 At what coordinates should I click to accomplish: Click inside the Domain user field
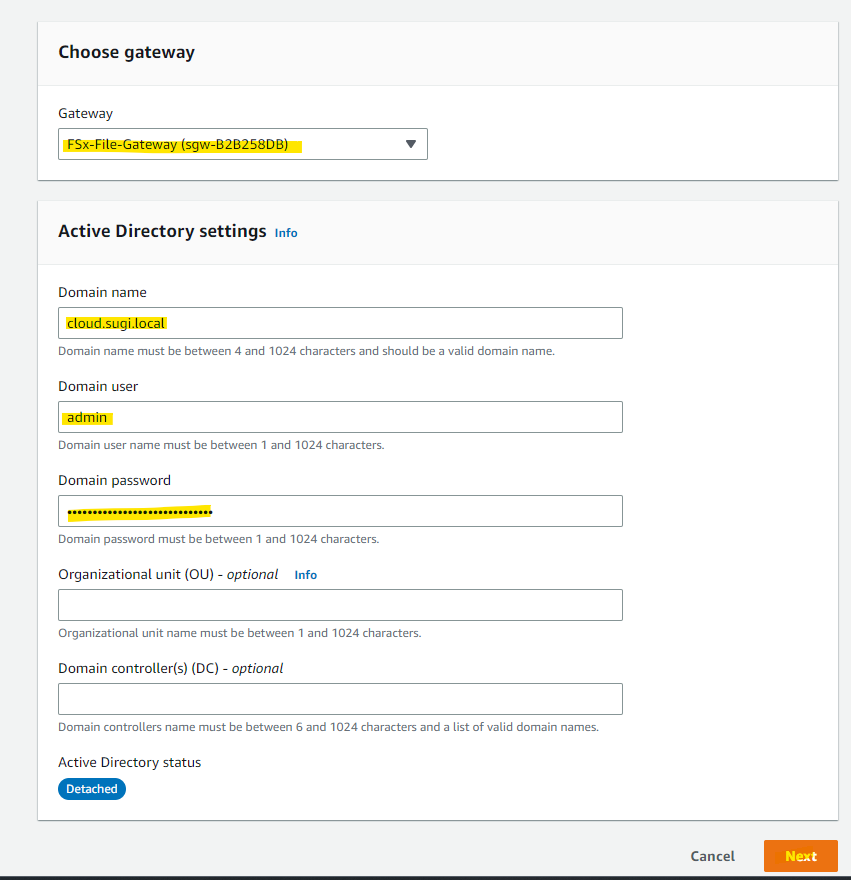coord(340,416)
